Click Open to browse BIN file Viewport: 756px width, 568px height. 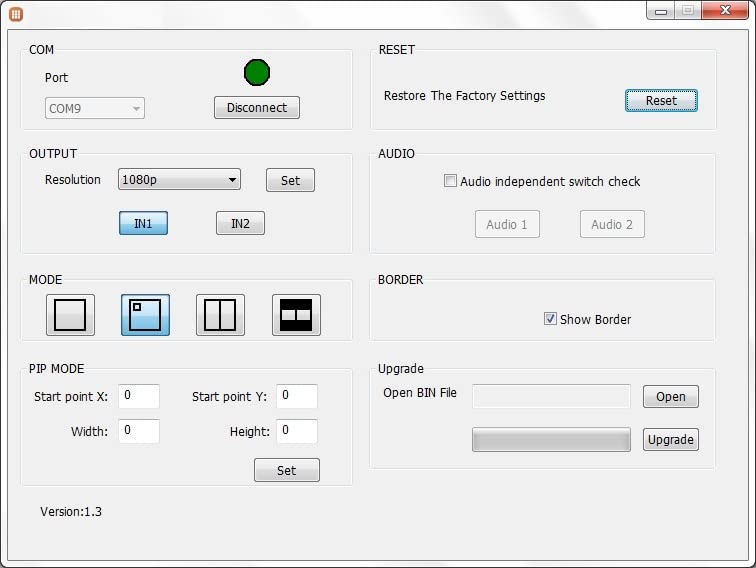[x=670, y=397]
